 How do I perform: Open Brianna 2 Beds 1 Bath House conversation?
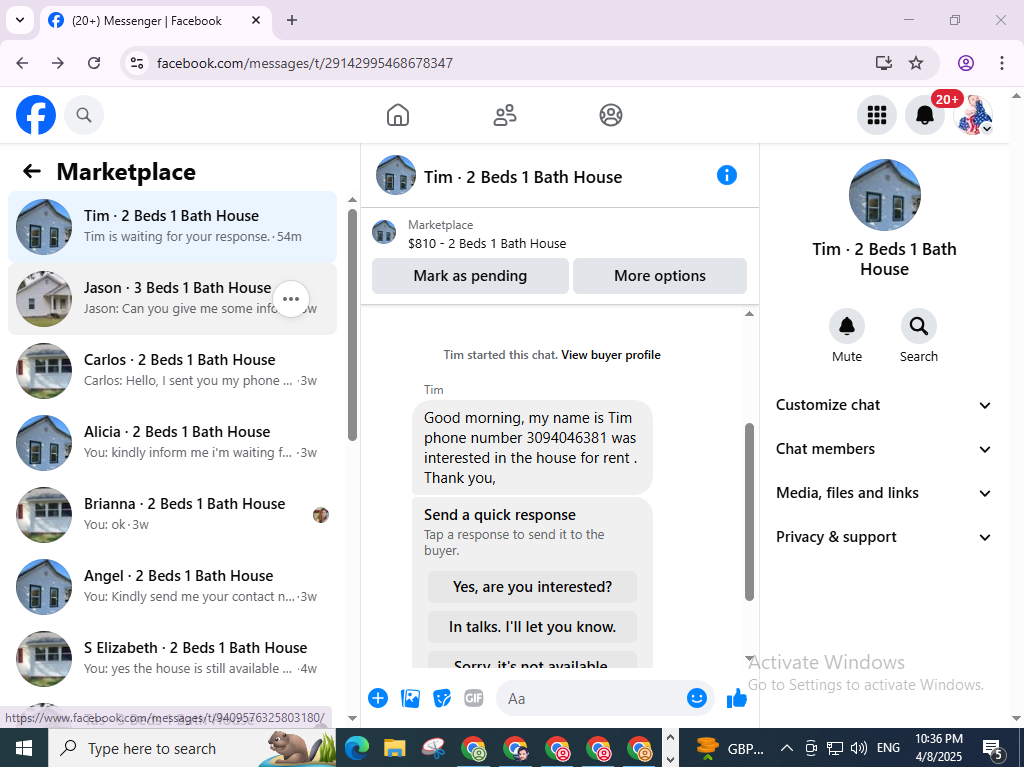click(172, 514)
